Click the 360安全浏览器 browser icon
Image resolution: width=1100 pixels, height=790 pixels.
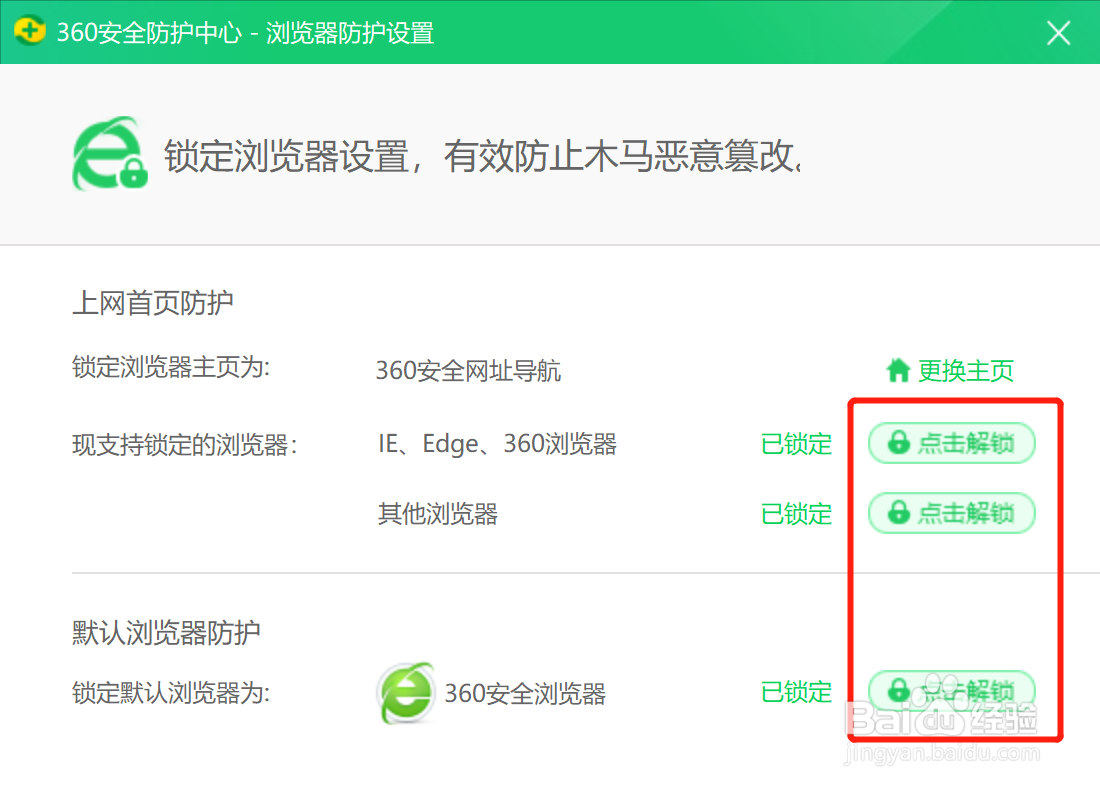(x=405, y=692)
